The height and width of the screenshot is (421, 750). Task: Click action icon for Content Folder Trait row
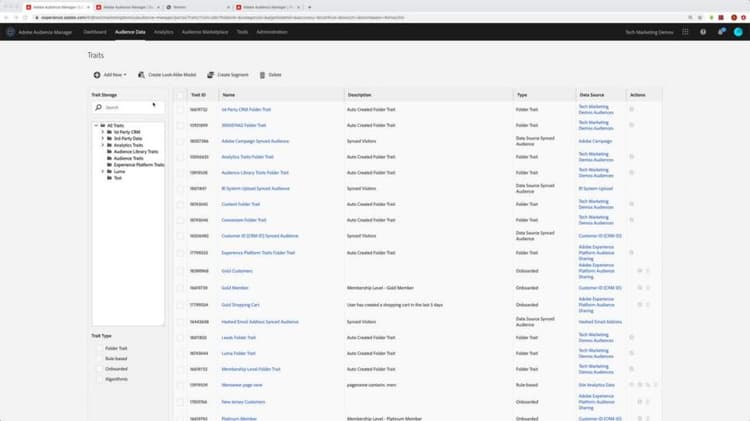click(x=631, y=204)
